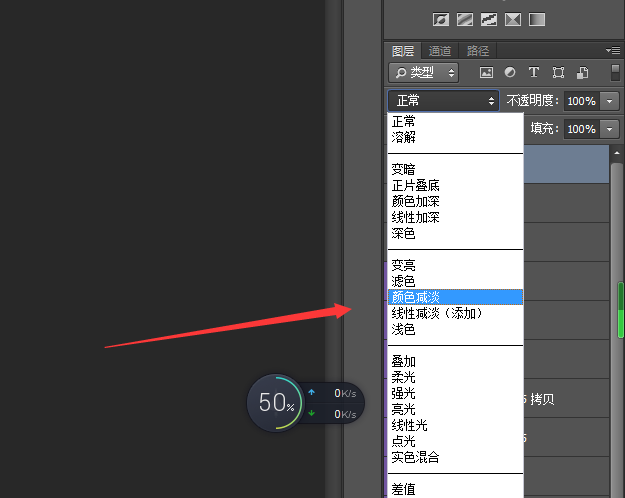The width and height of the screenshot is (625, 498).
Task: Select 深色 blend mode
Action: [455, 233]
